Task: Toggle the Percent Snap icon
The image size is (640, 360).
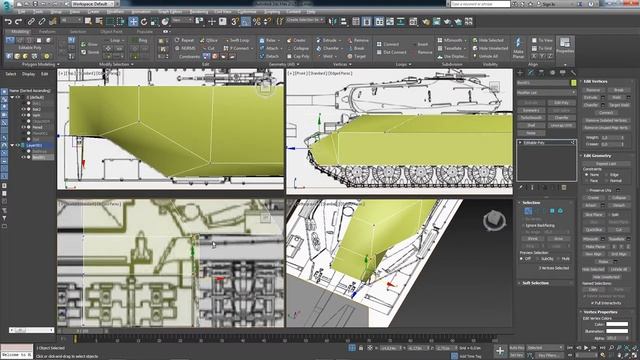Action: (x=256, y=21)
